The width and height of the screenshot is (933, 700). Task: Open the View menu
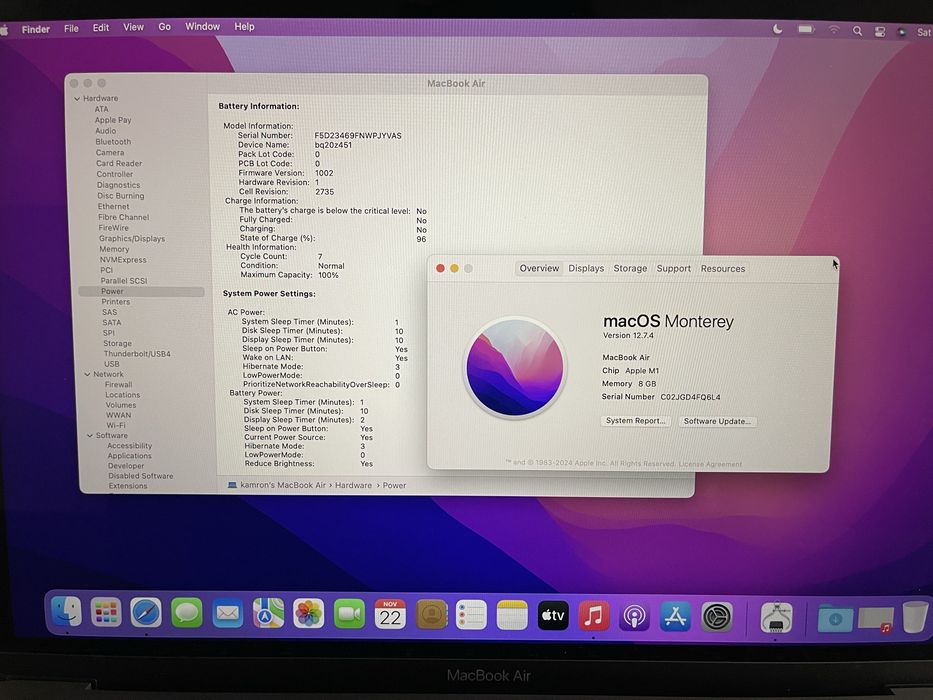coord(133,27)
